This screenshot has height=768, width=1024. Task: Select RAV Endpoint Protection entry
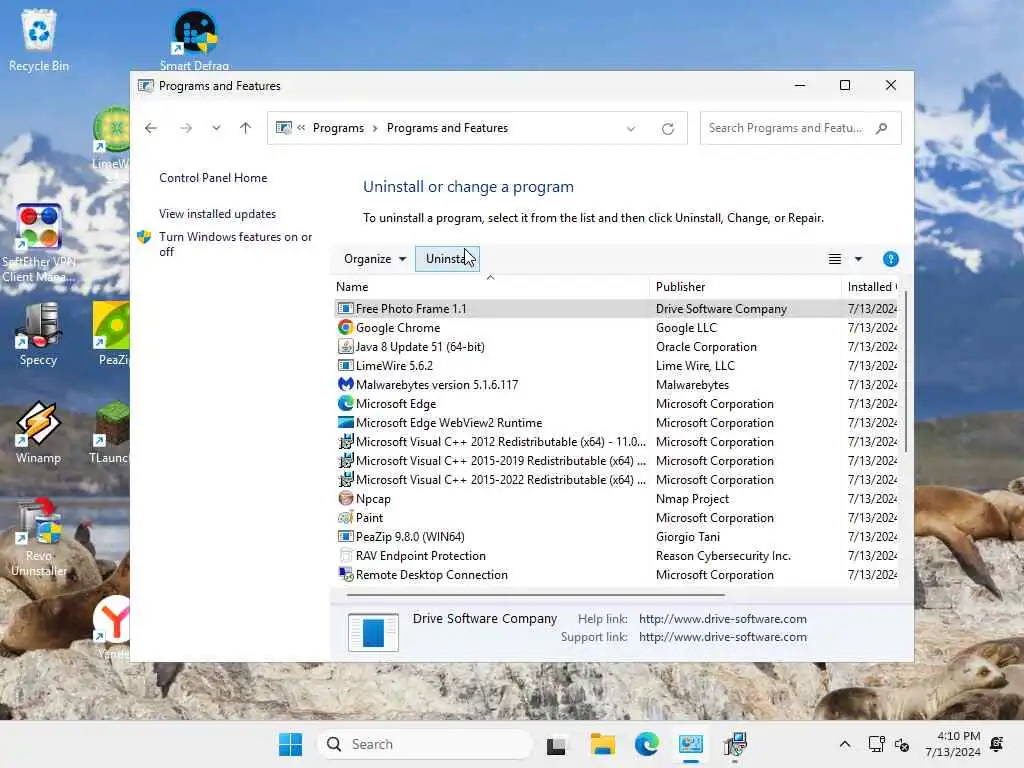(x=616, y=556)
